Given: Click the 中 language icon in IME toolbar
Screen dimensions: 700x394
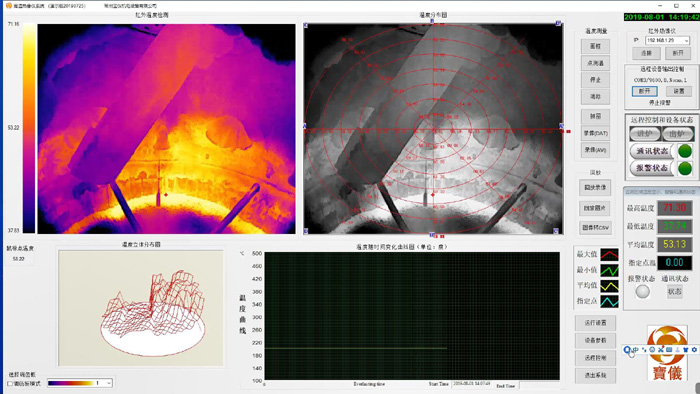Looking at the screenshot, I should click(636, 350).
